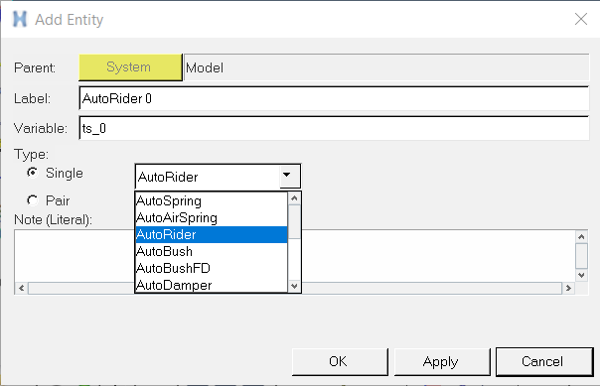Pick AutoBushFD in the dropdown list
The image size is (600, 386).
coord(211,268)
